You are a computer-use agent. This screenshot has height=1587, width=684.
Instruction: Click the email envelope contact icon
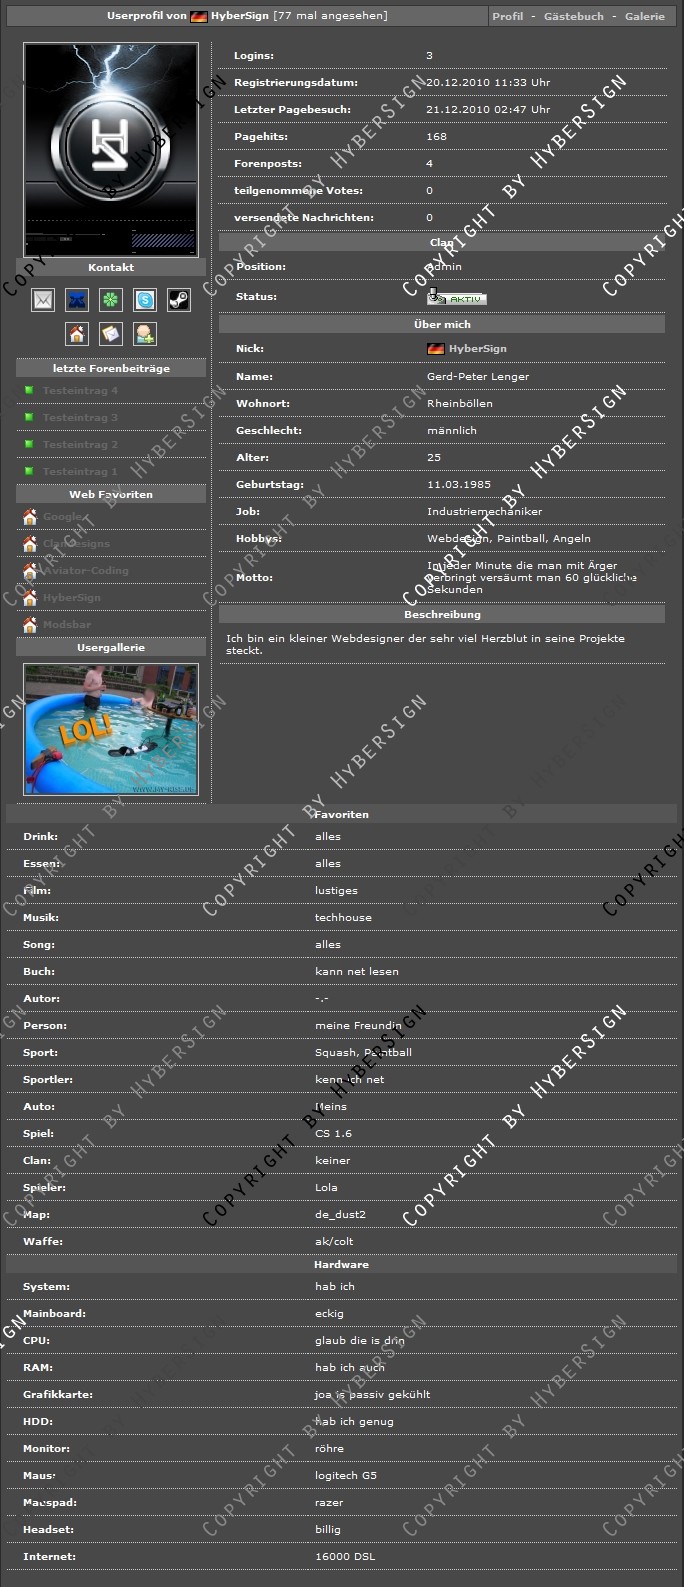[x=43, y=300]
